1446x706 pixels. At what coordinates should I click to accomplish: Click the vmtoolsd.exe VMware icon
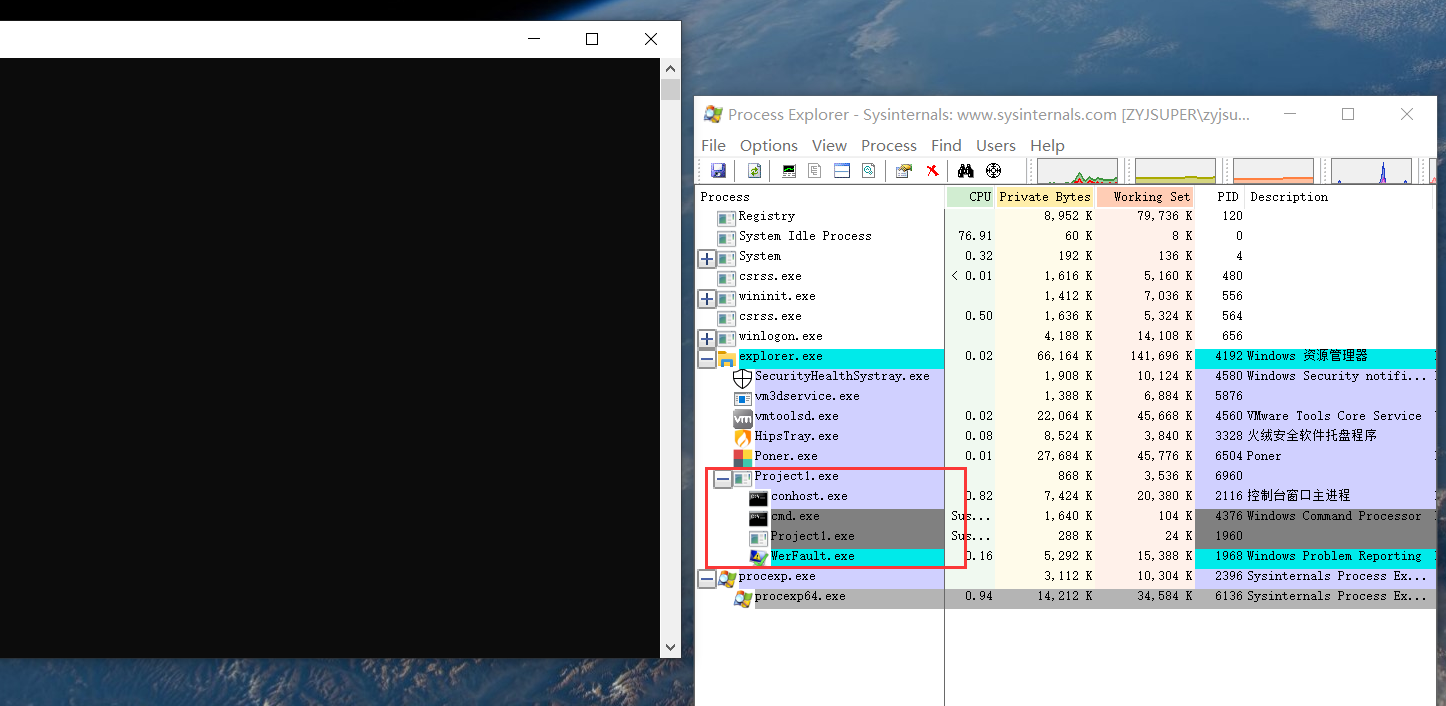coord(743,417)
